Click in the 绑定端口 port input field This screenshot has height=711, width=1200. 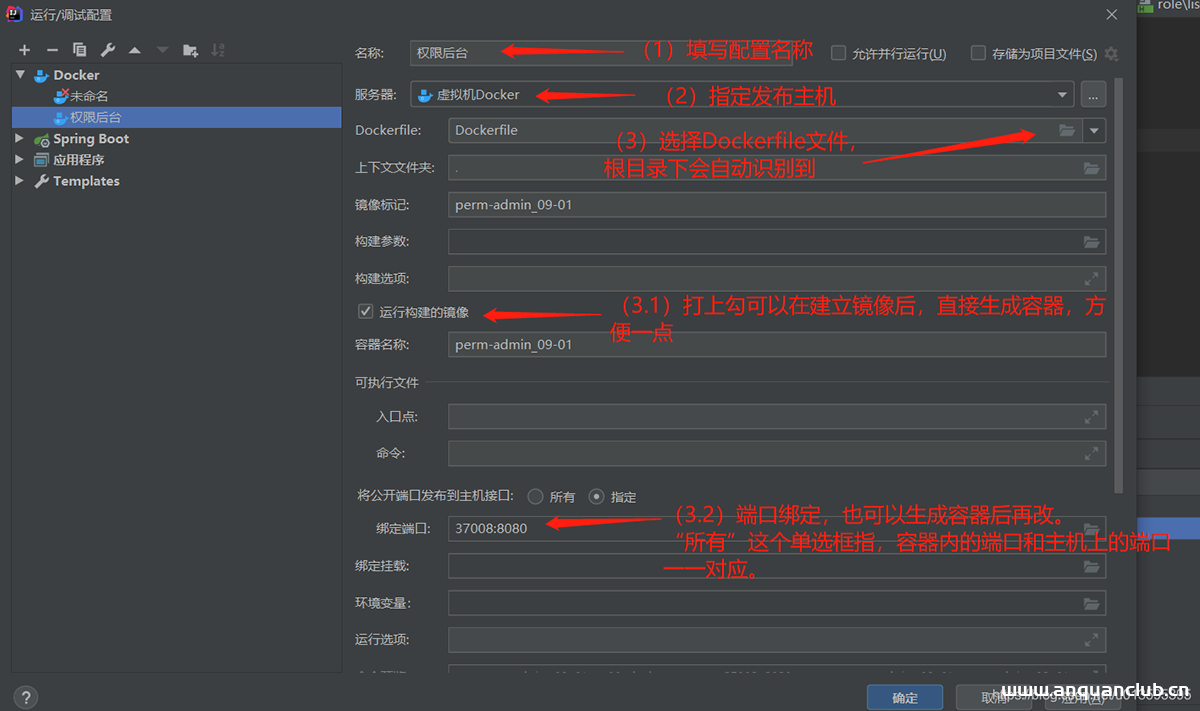(600, 528)
